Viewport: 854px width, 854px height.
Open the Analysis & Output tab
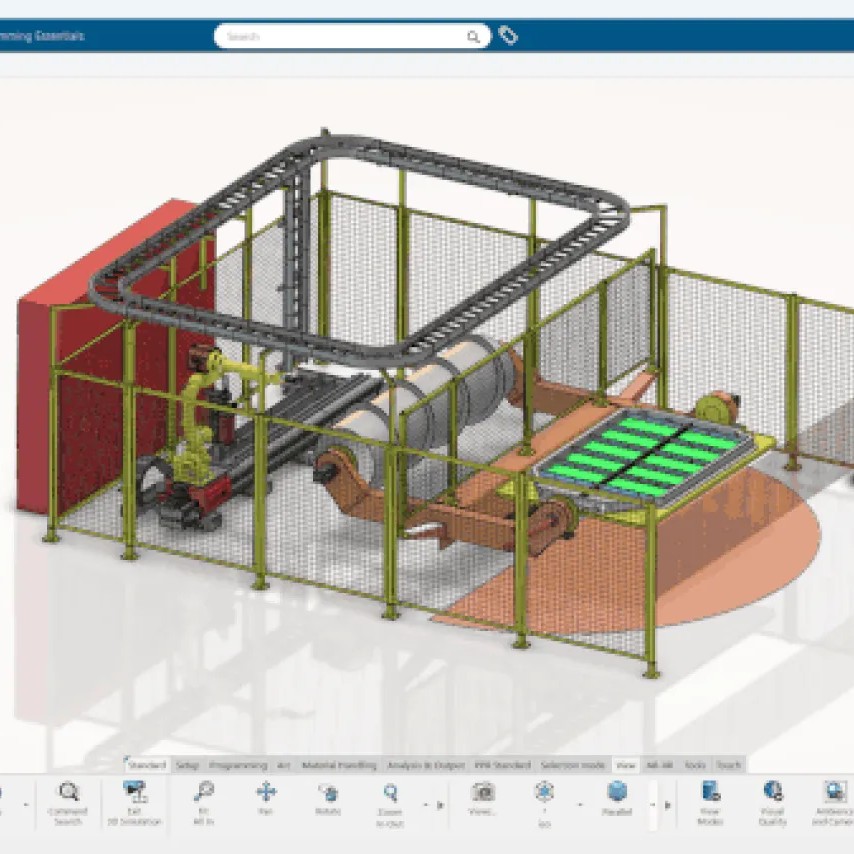point(426,765)
